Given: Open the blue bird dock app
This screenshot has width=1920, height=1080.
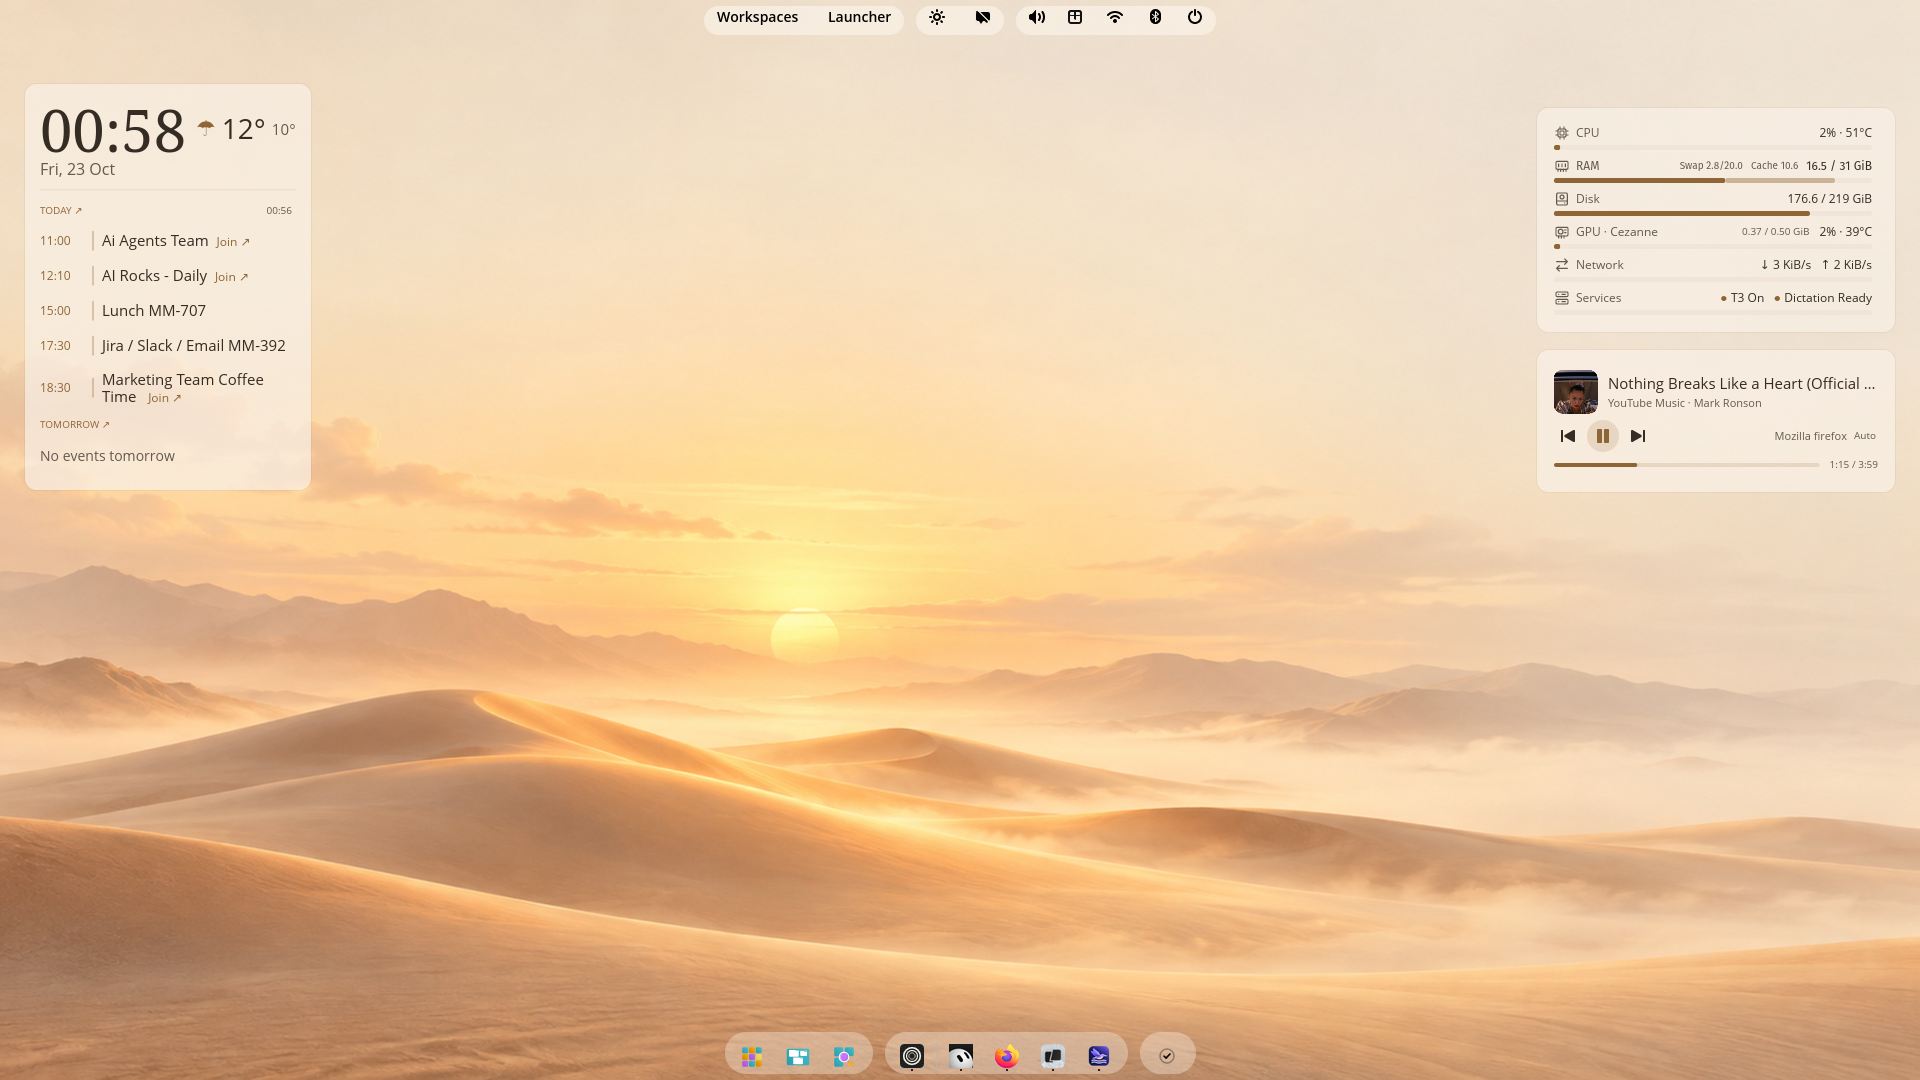Looking at the screenshot, I should click(1099, 1055).
